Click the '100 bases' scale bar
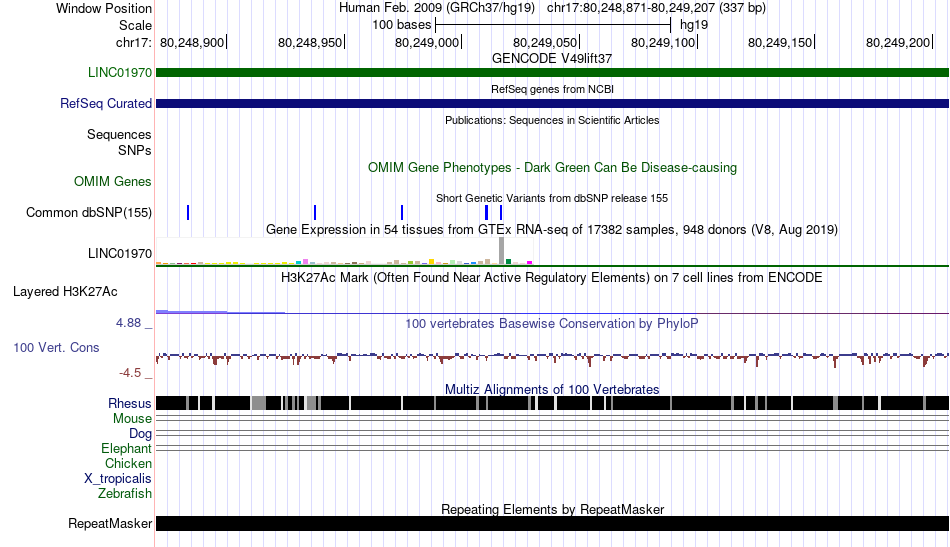Screen dimensions: 950x547 (553, 25)
